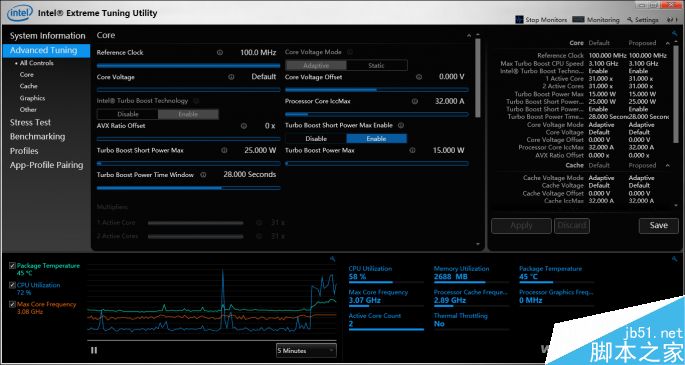Viewport: 685px width, 365px height.
Task: Open the AVX Ratio Offset info icon
Action: click(244, 126)
